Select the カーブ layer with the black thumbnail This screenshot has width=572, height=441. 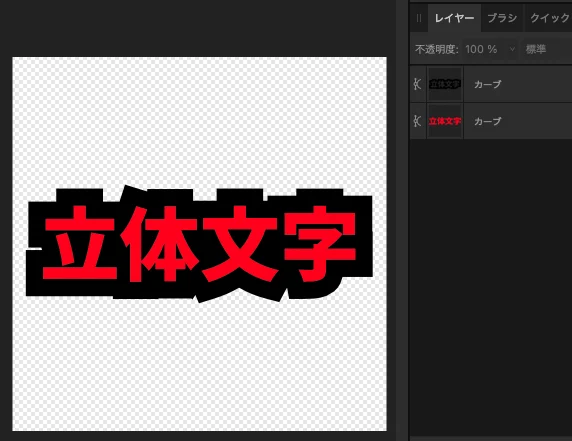click(x=491, y=84)
